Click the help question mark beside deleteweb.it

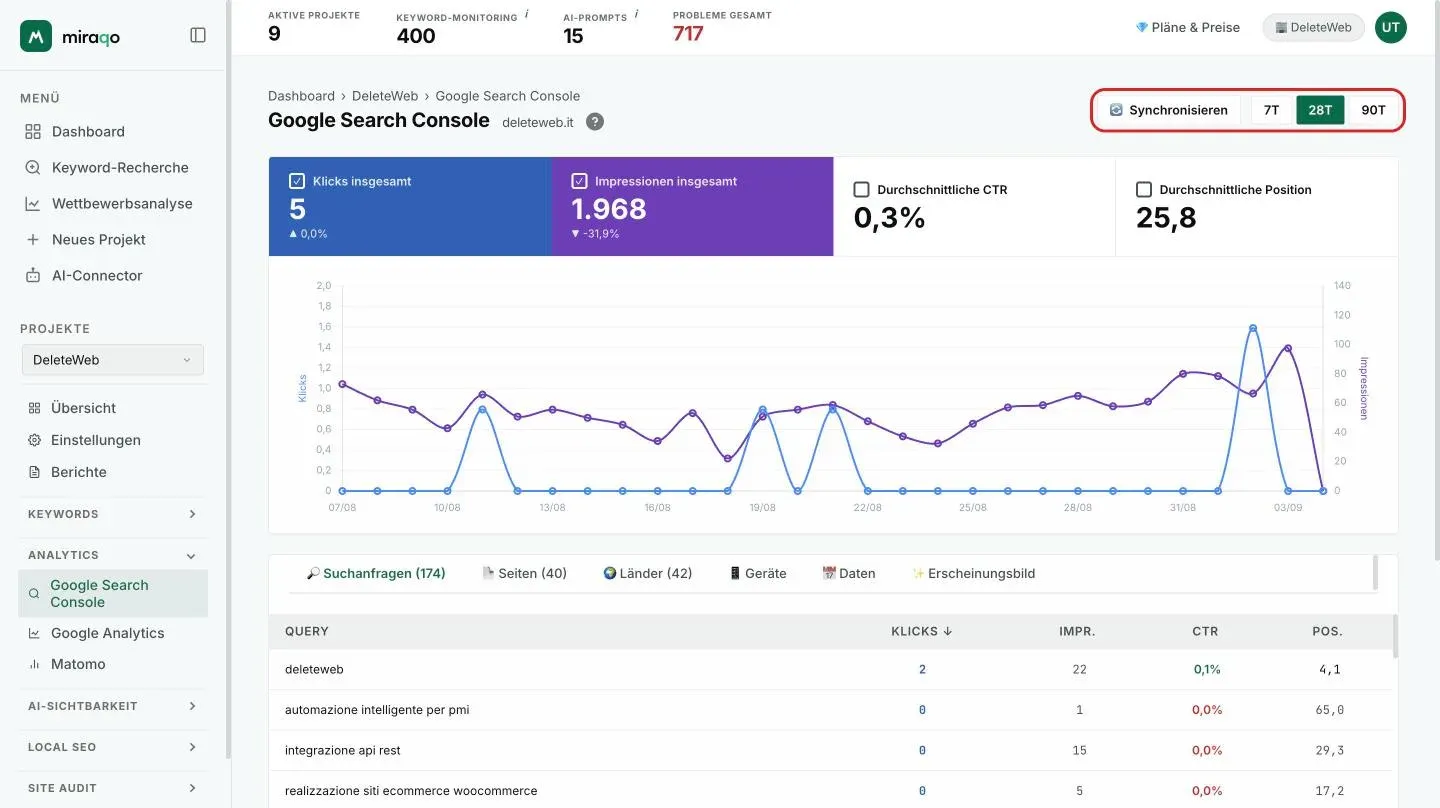pos(595,122)
